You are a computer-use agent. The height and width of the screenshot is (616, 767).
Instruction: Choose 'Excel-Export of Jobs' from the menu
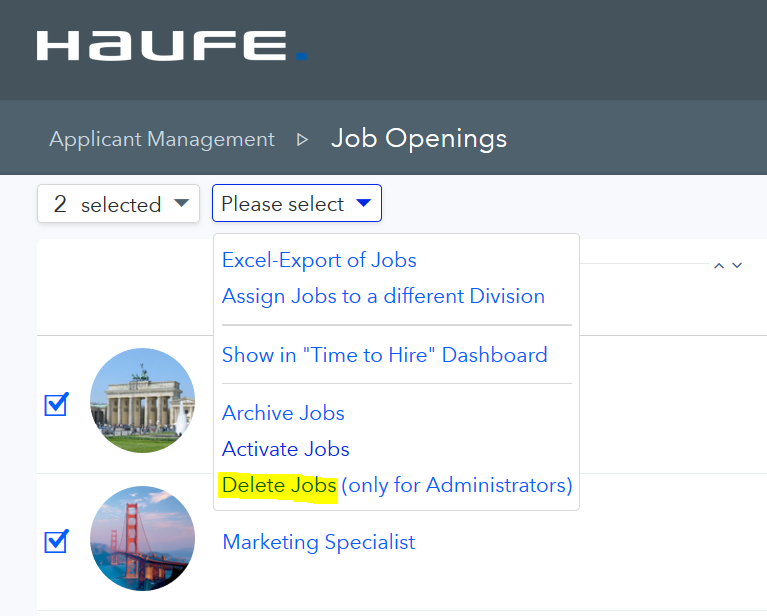[319, 260]
